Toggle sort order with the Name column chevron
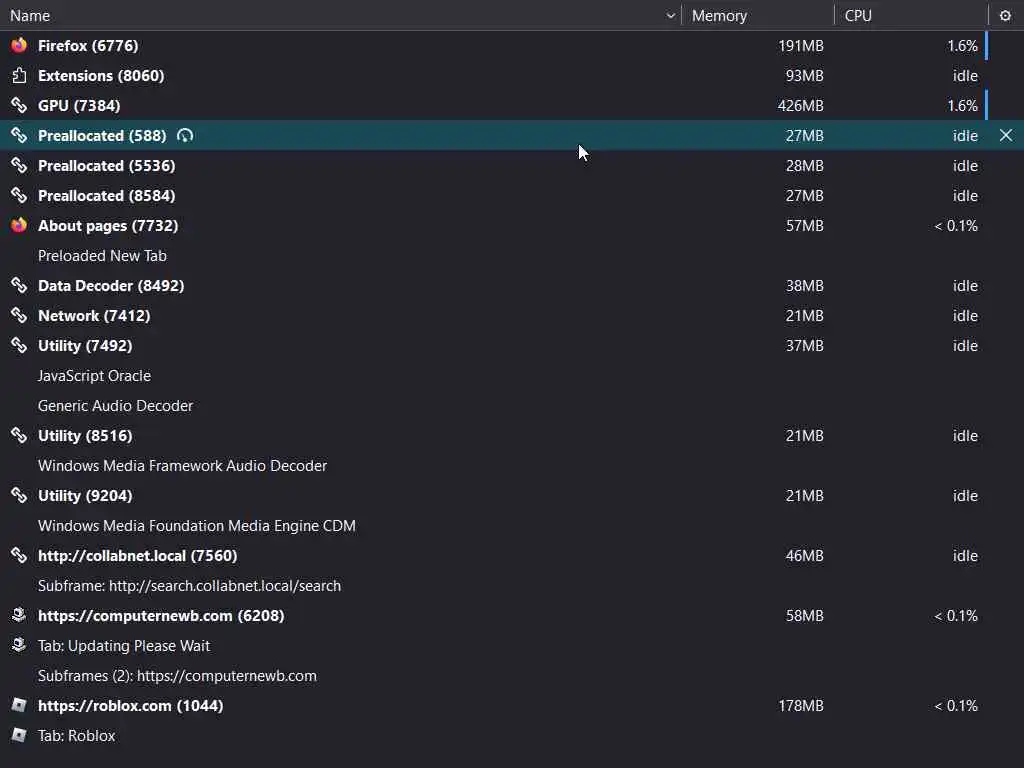 click(x=670, y=15)
